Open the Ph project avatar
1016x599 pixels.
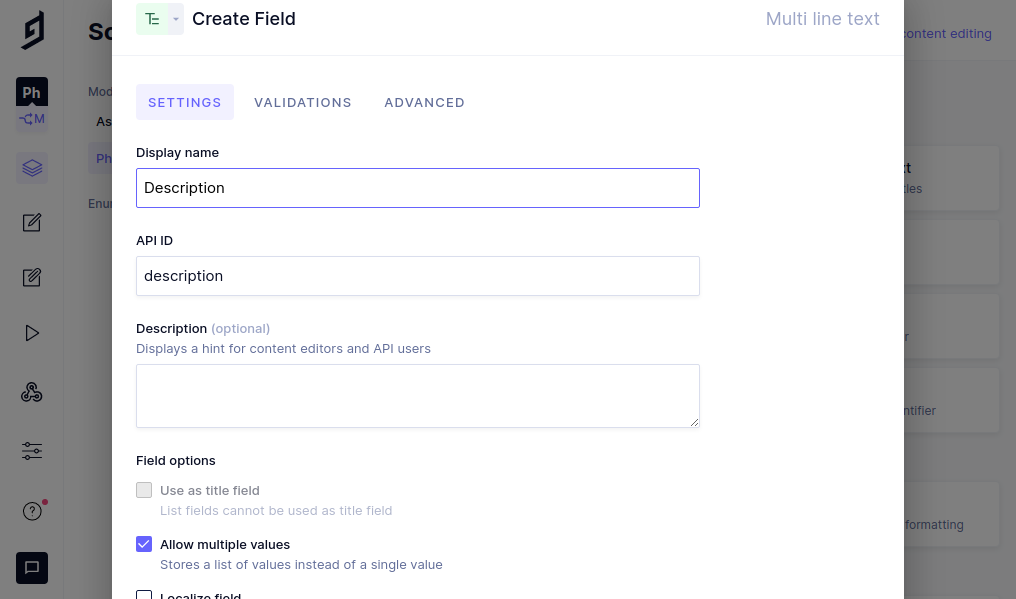point(32,92)
